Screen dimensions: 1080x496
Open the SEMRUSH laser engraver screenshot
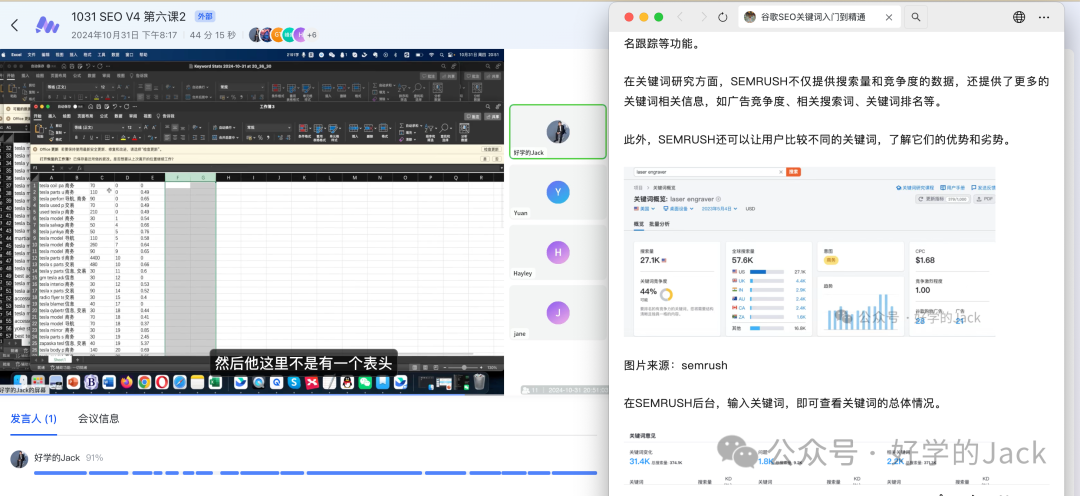(x=809, y=251)
